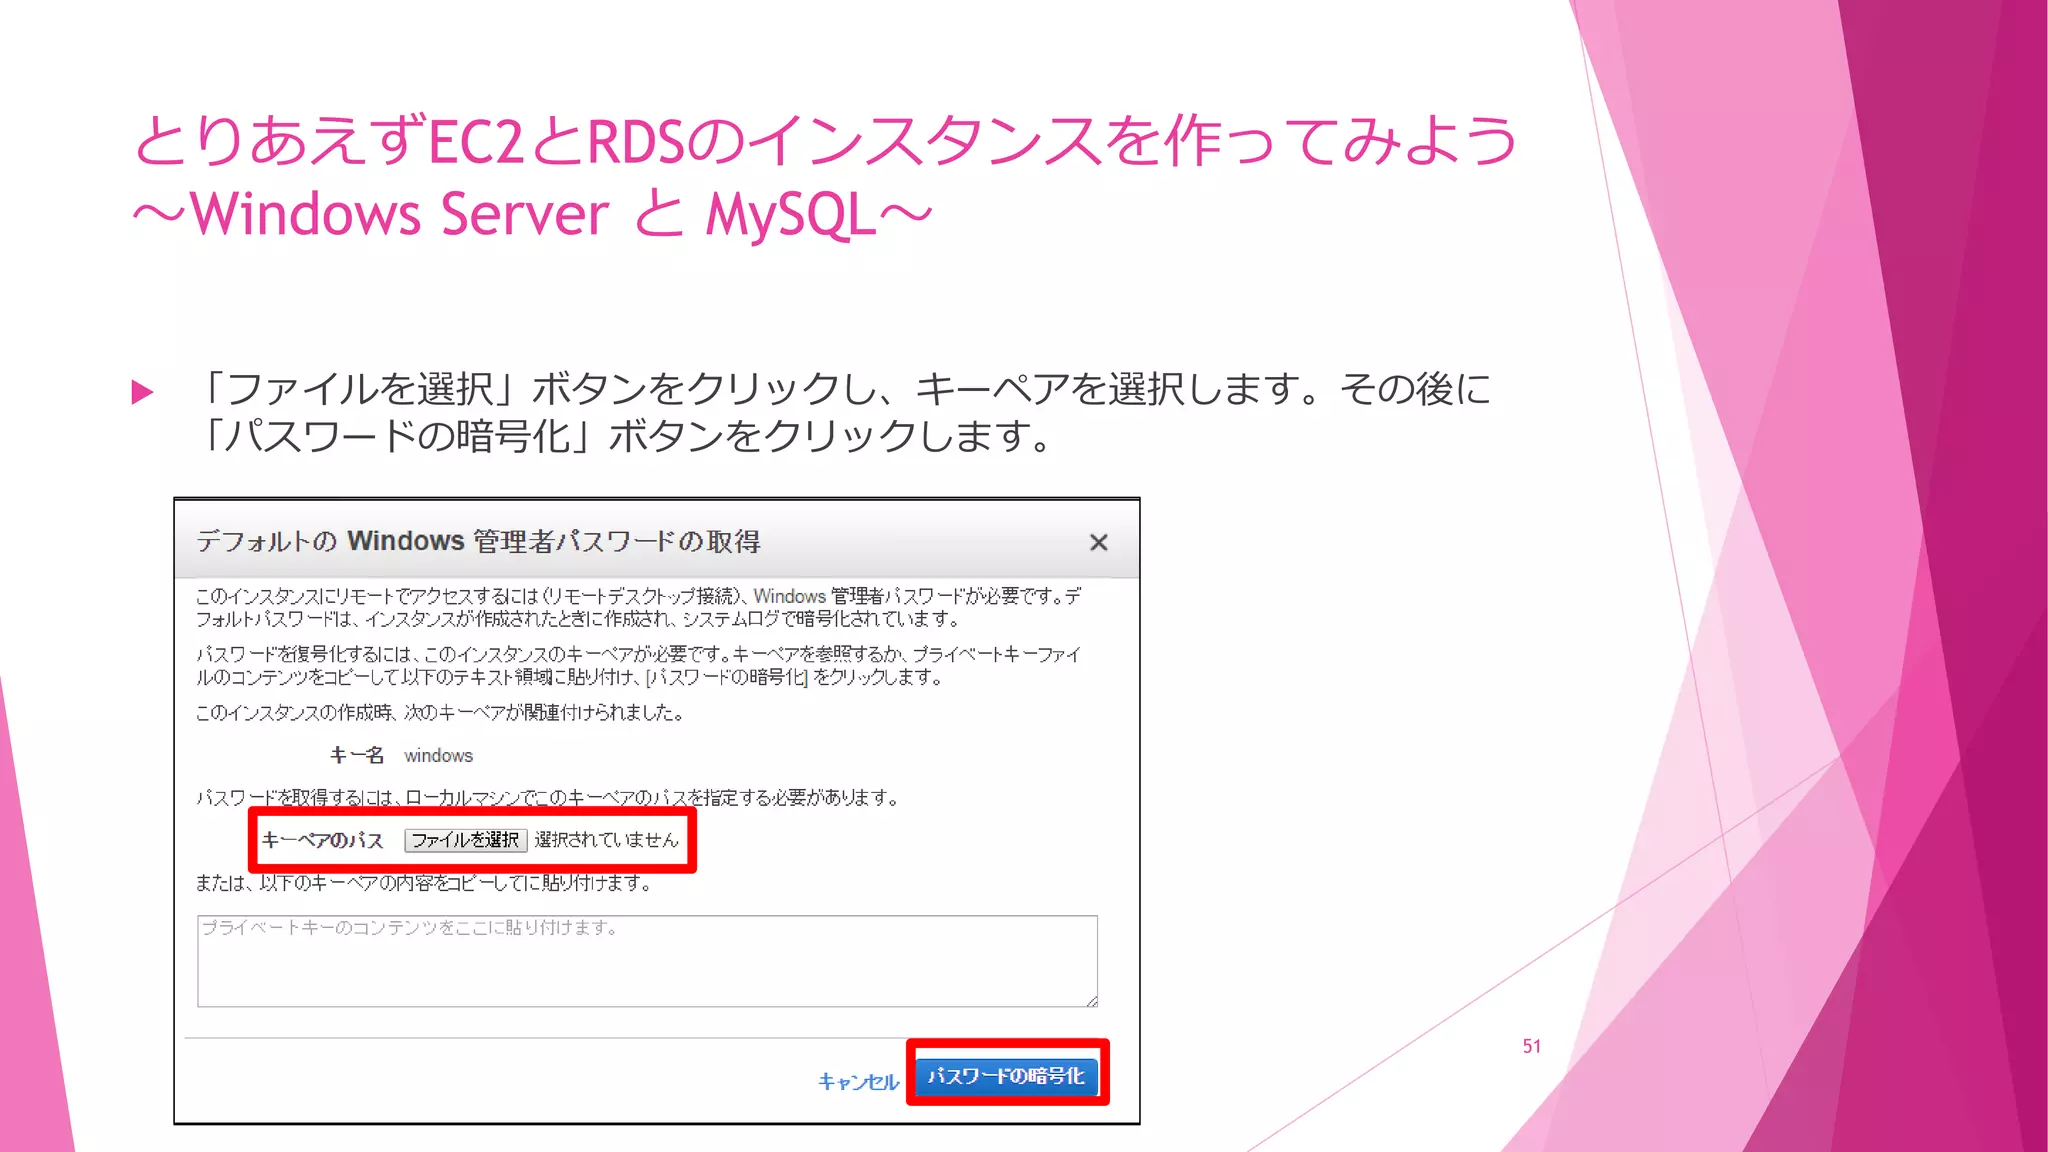Click the ファイルを選択 button
The width and height of the screenshot is (2048, 1152).
click(465, 840)
